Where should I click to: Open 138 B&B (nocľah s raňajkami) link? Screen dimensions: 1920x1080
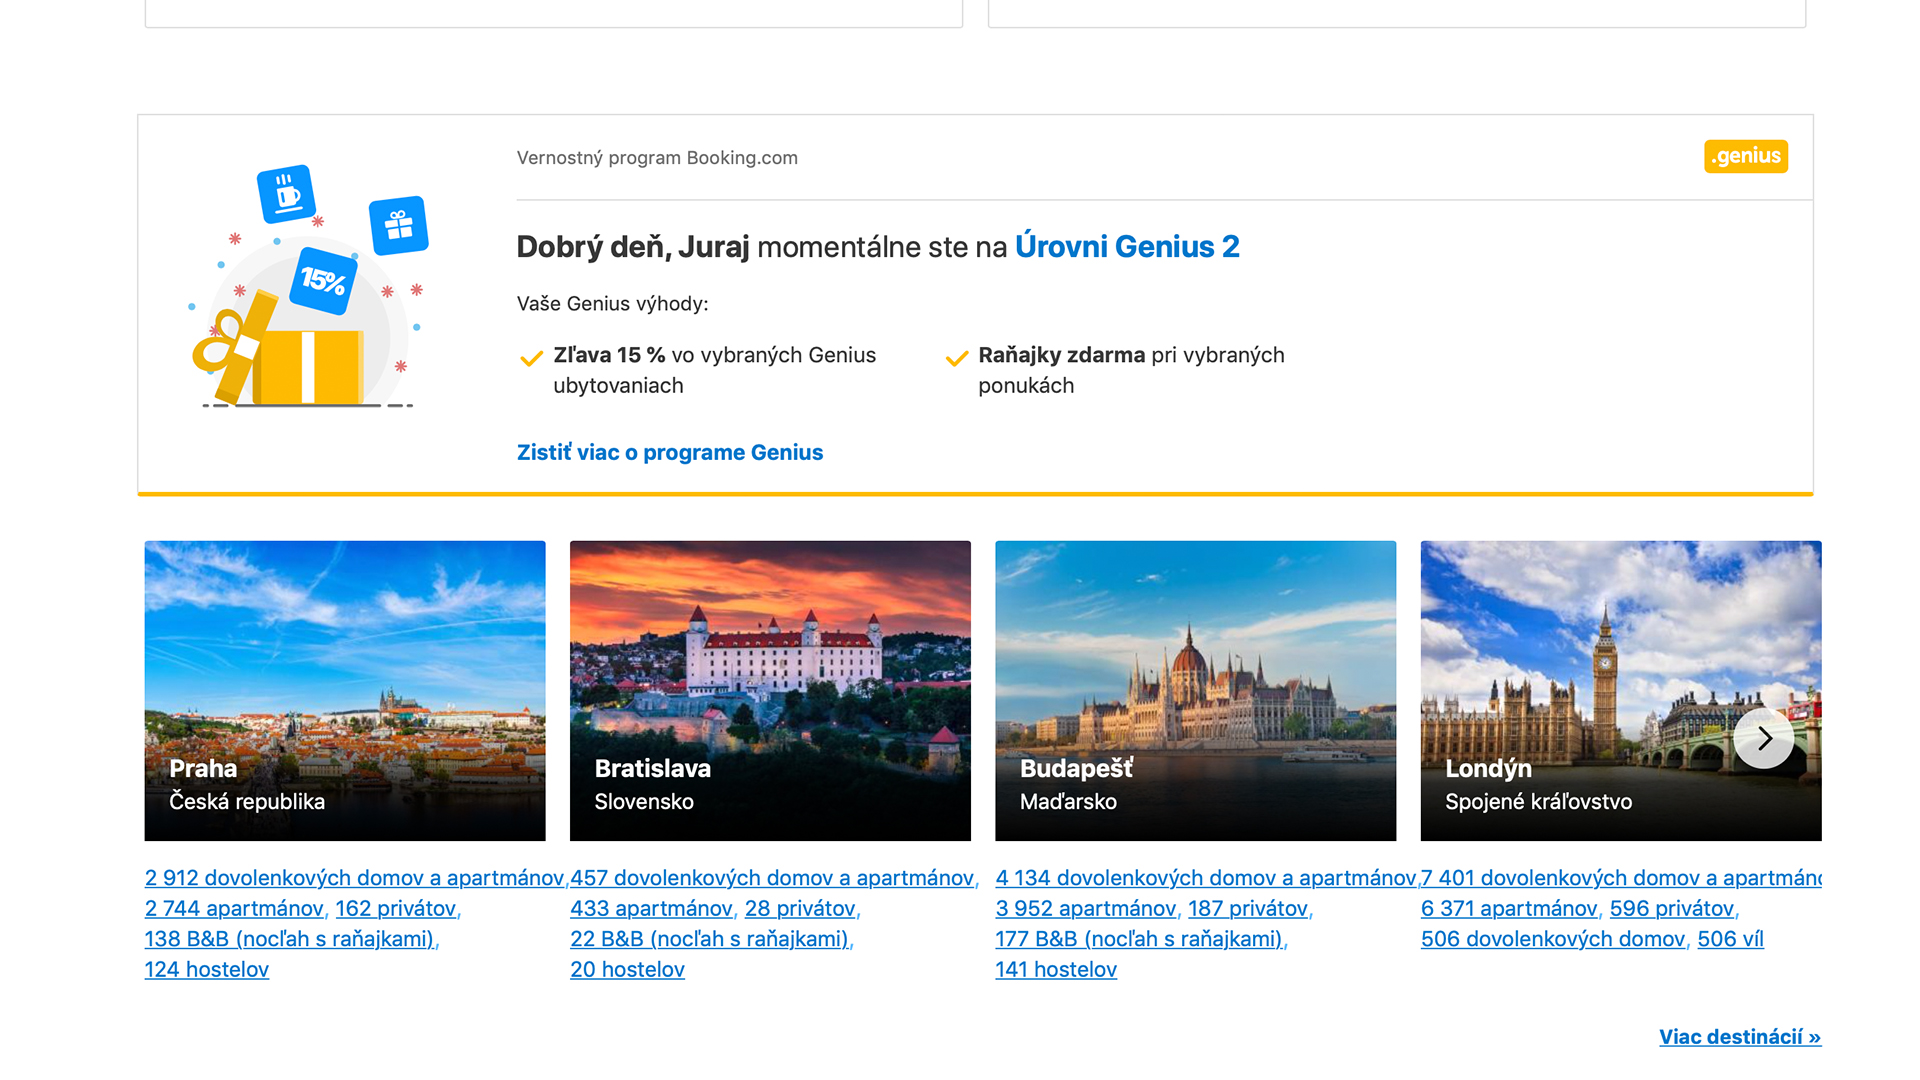click(289, 939)
